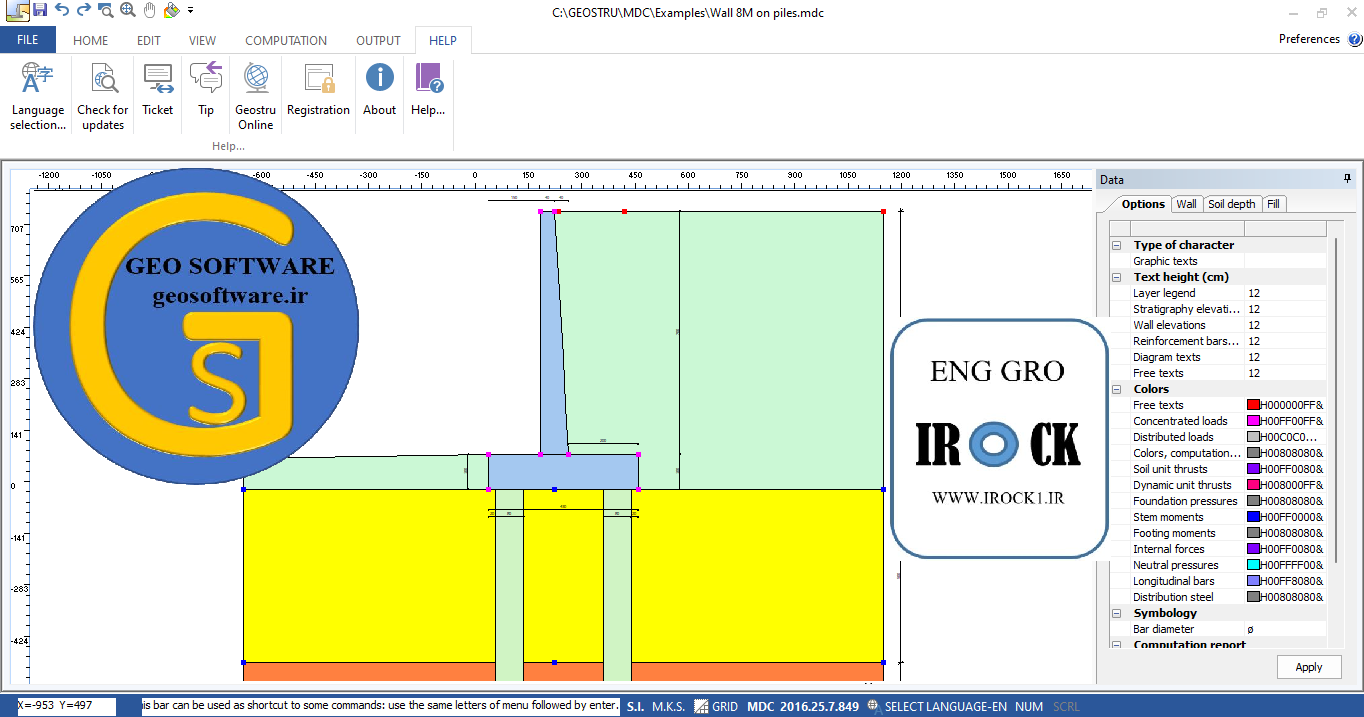1364x717 pixels.
Task: Toggle GRID in the status bar
Action: 716,706
